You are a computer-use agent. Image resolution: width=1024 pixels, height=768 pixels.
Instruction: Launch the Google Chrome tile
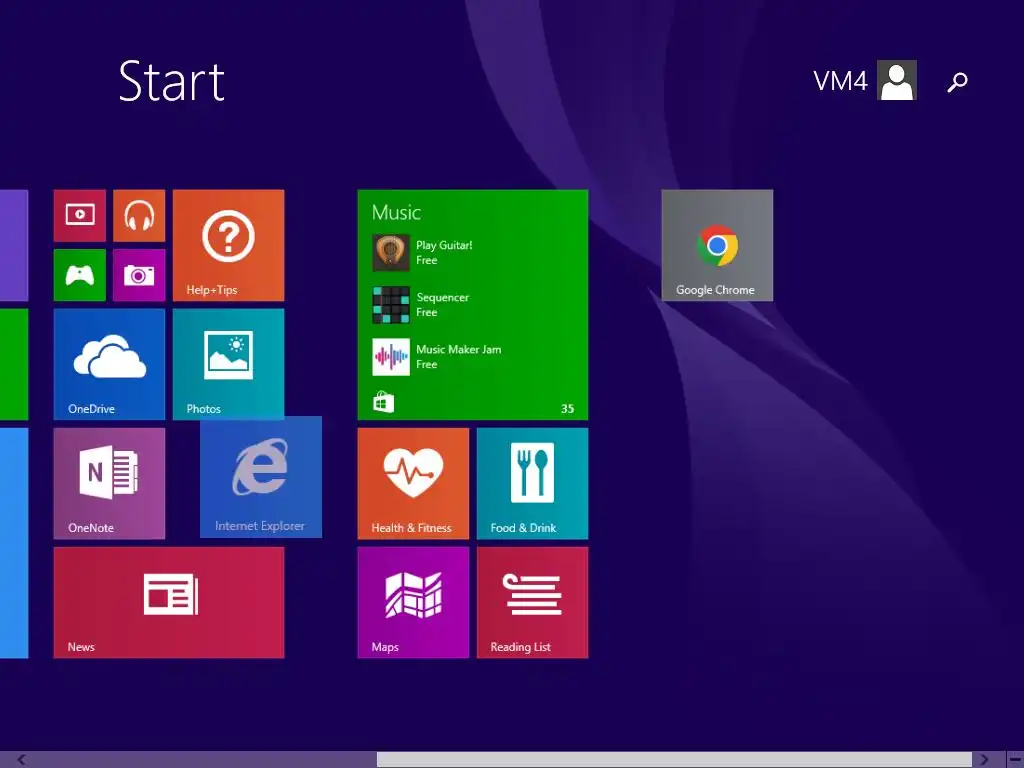tap(717, 246)
